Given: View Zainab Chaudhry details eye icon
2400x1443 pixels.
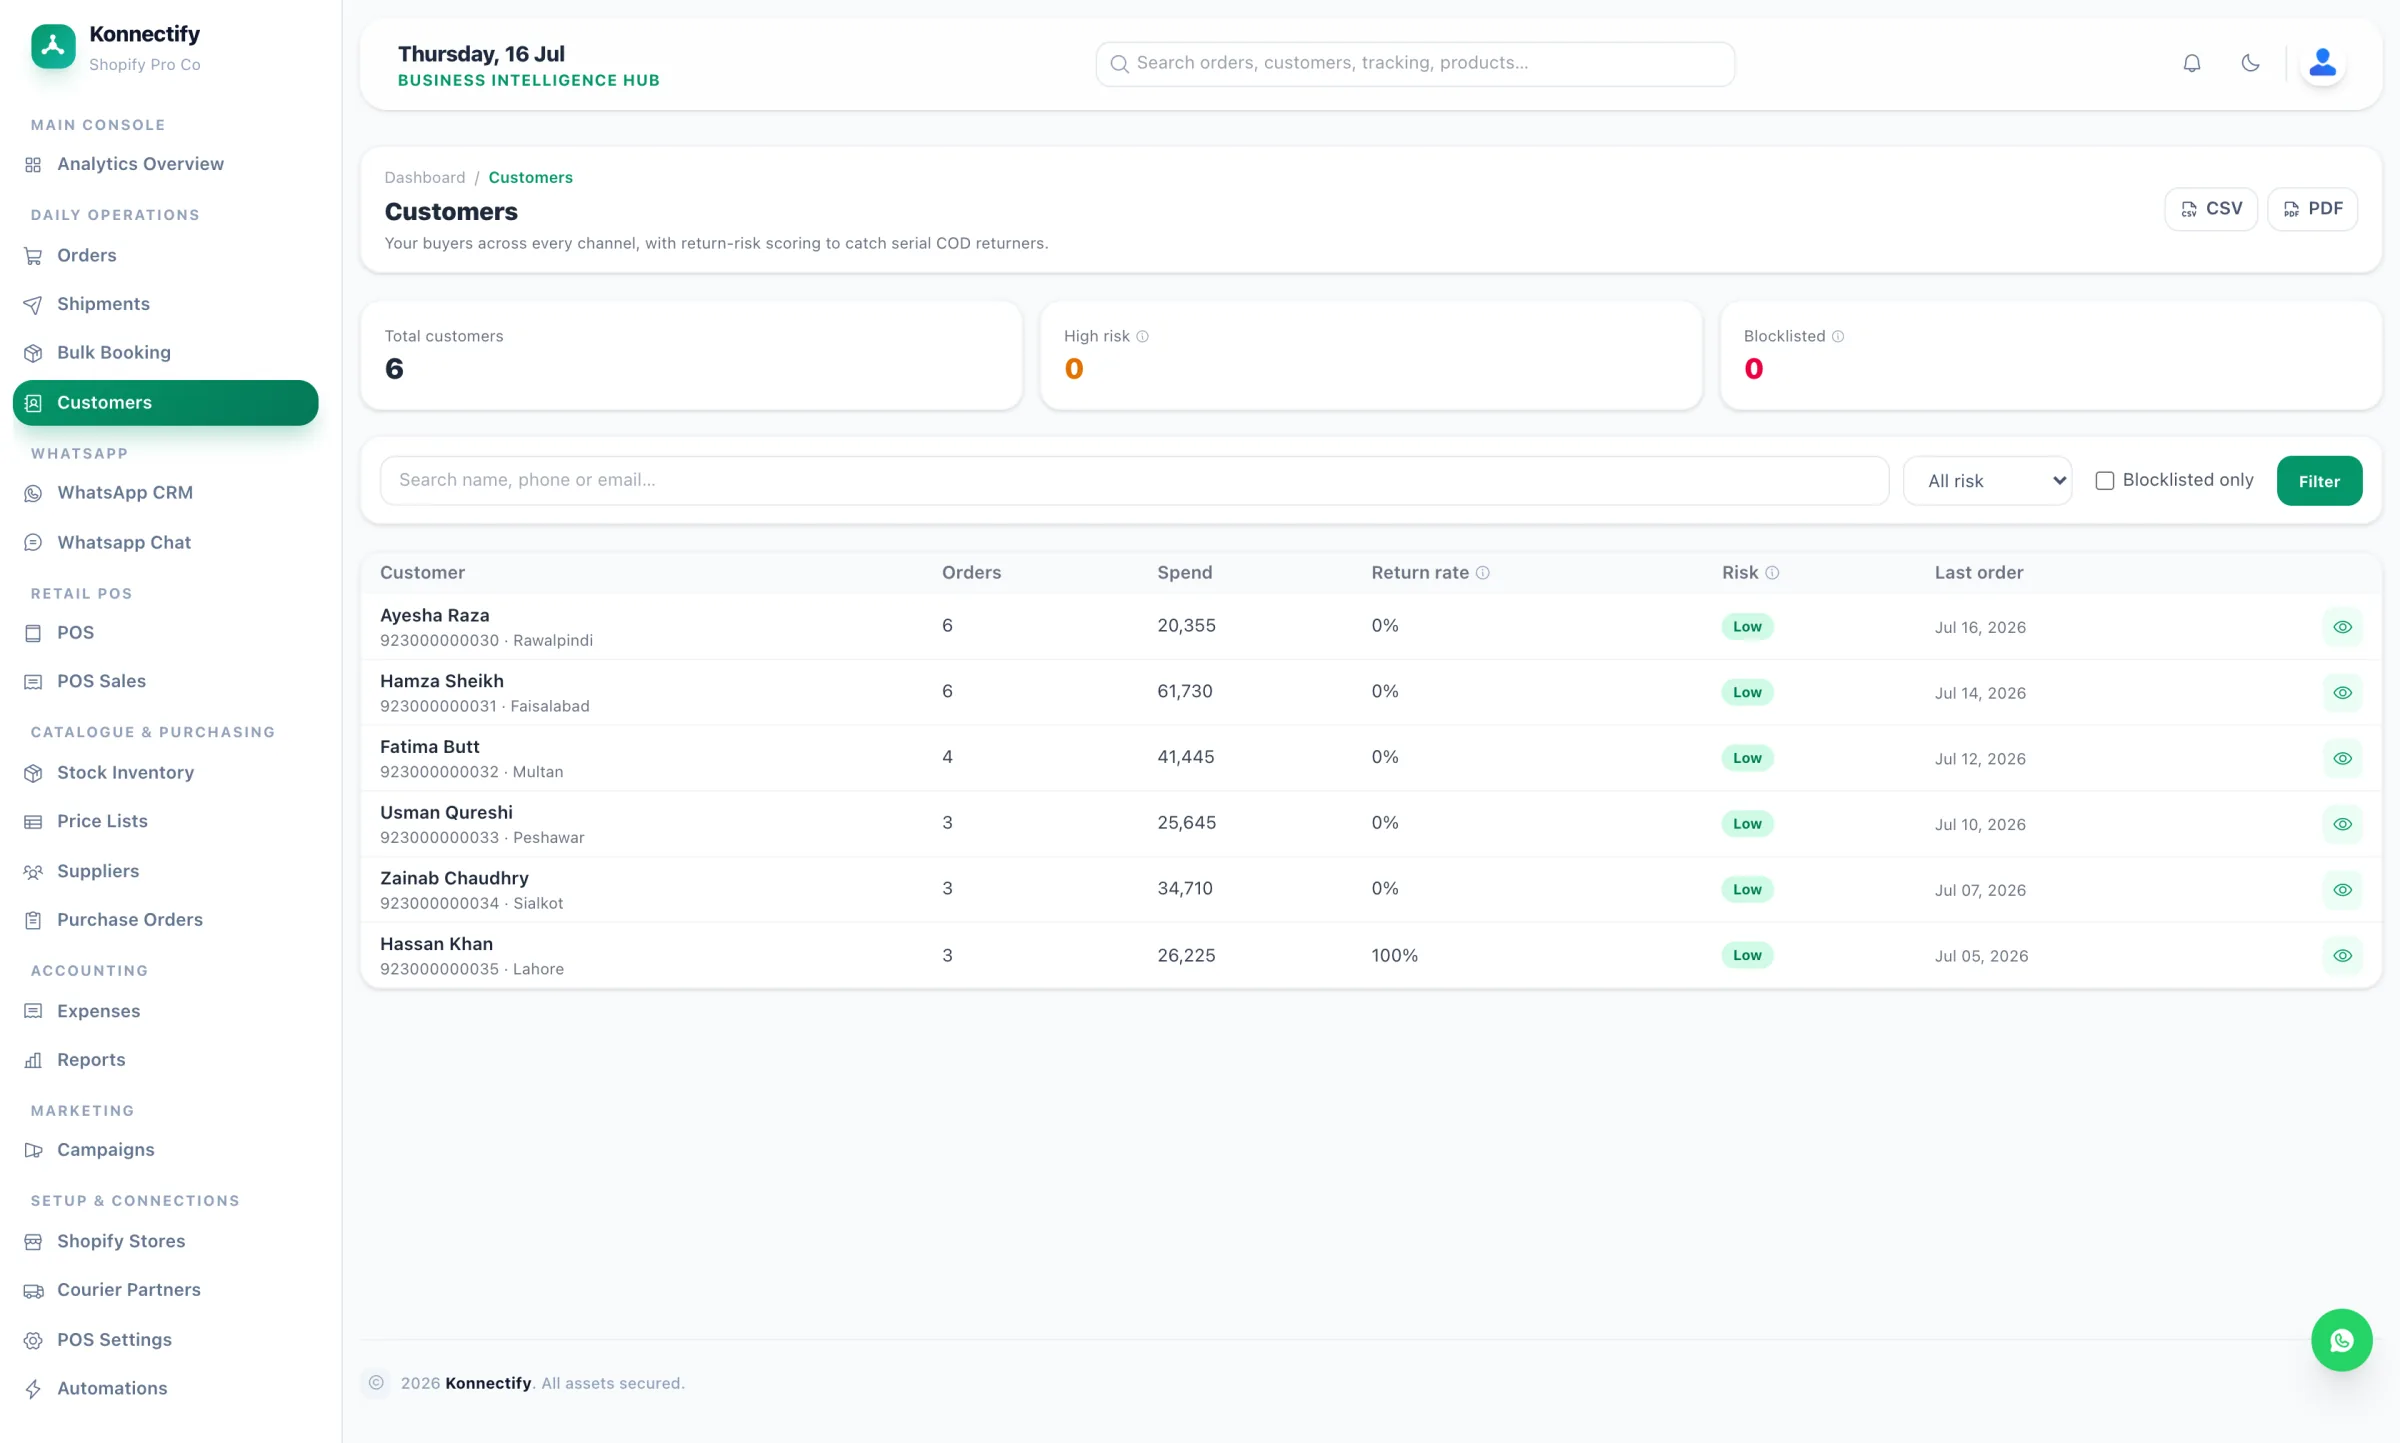Looking at the screenshot, I should (2342, 890).
